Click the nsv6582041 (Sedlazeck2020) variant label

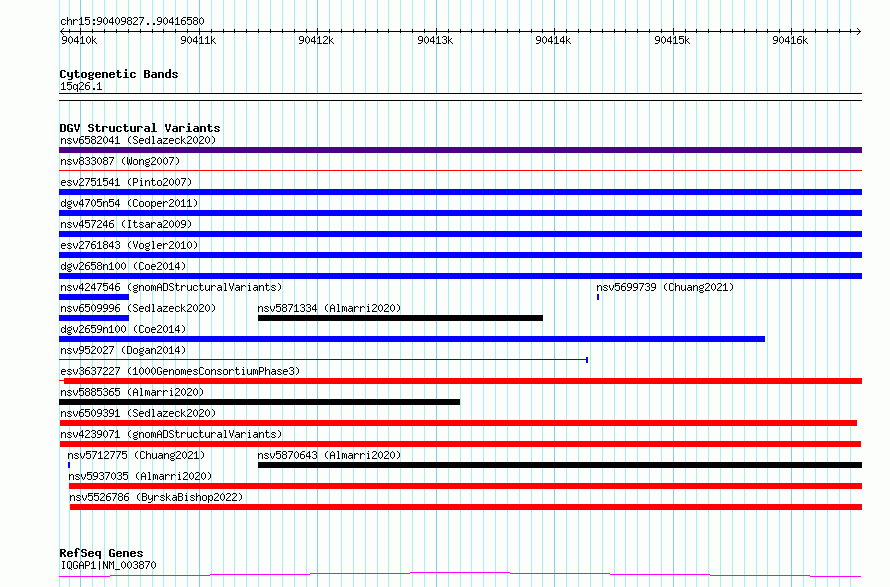(x=138, y=140)
